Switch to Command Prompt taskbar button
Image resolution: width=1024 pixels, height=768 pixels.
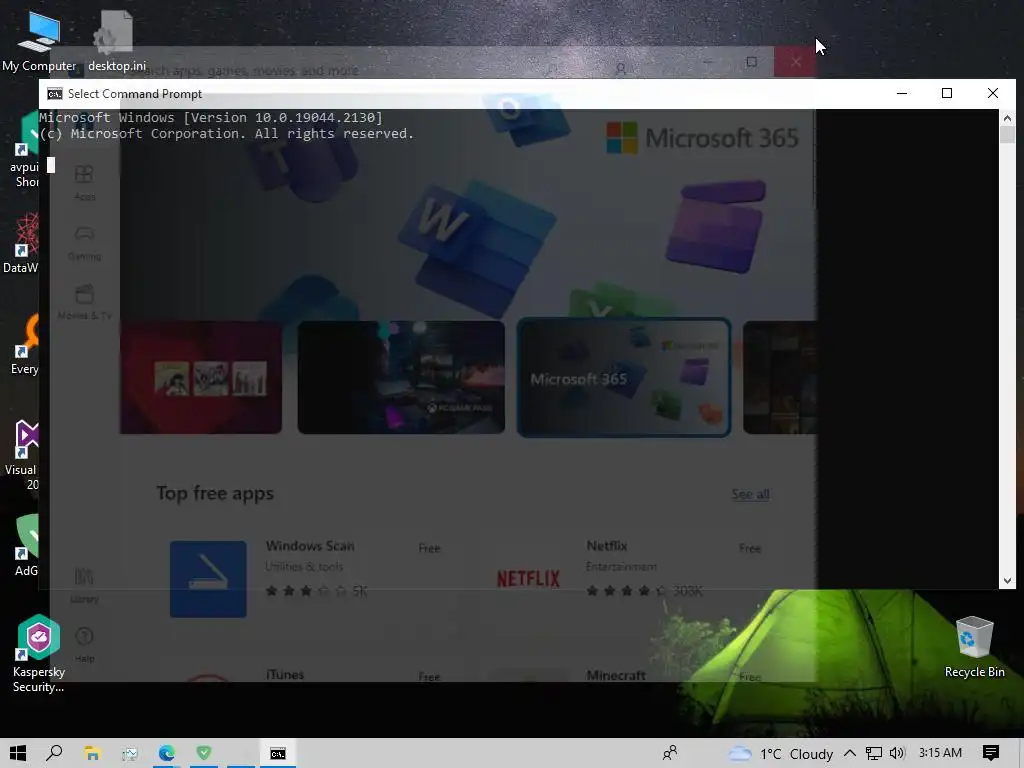pyautogui.click(x=278, y=753)
